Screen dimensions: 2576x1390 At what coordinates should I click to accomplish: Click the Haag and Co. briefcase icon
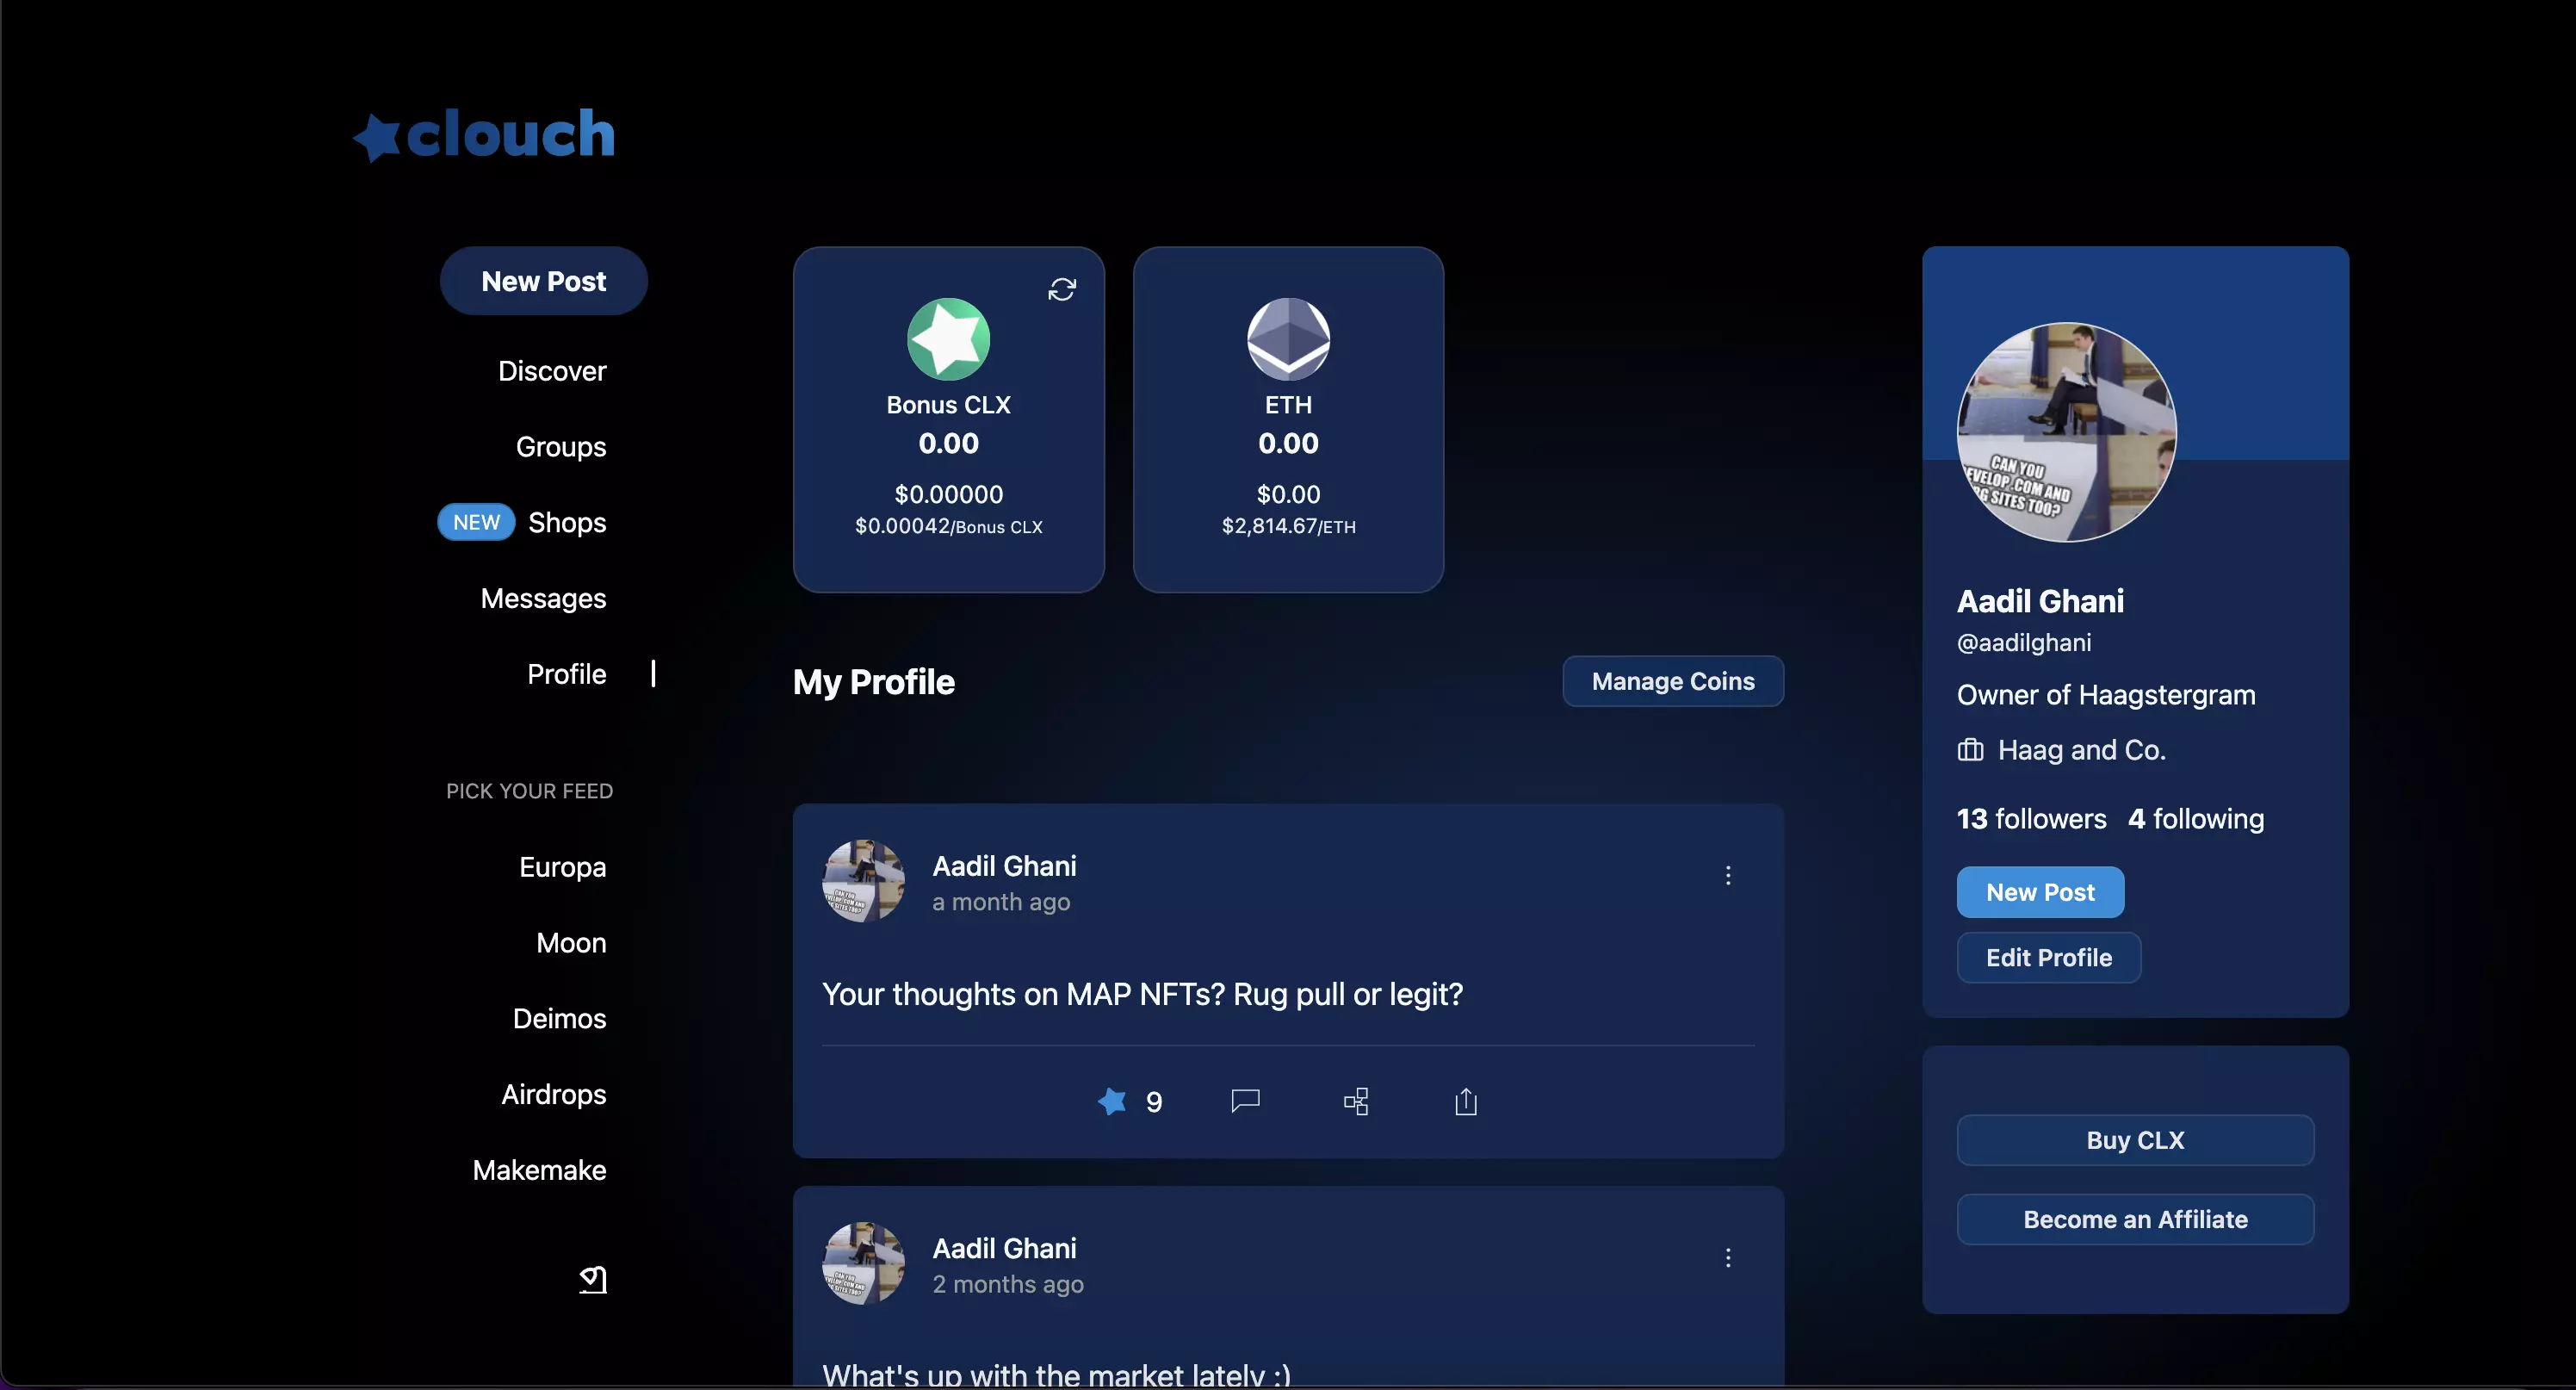pos(1969,749)
